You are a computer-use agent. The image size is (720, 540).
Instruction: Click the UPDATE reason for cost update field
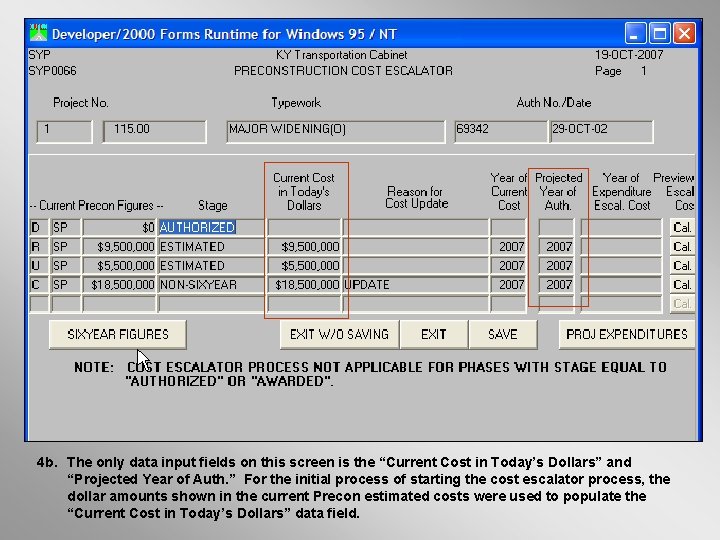[x=416, y=285]
